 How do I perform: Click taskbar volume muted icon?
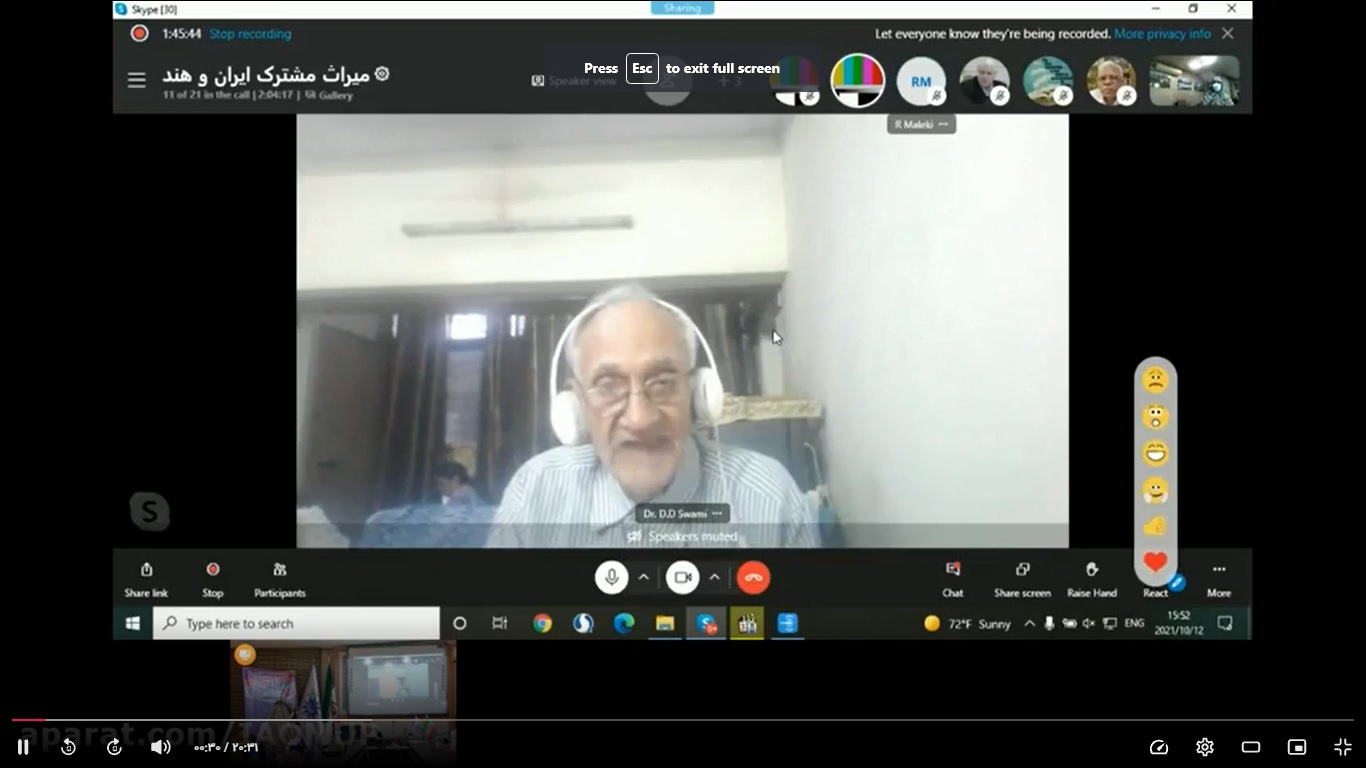click(1089, 623)
